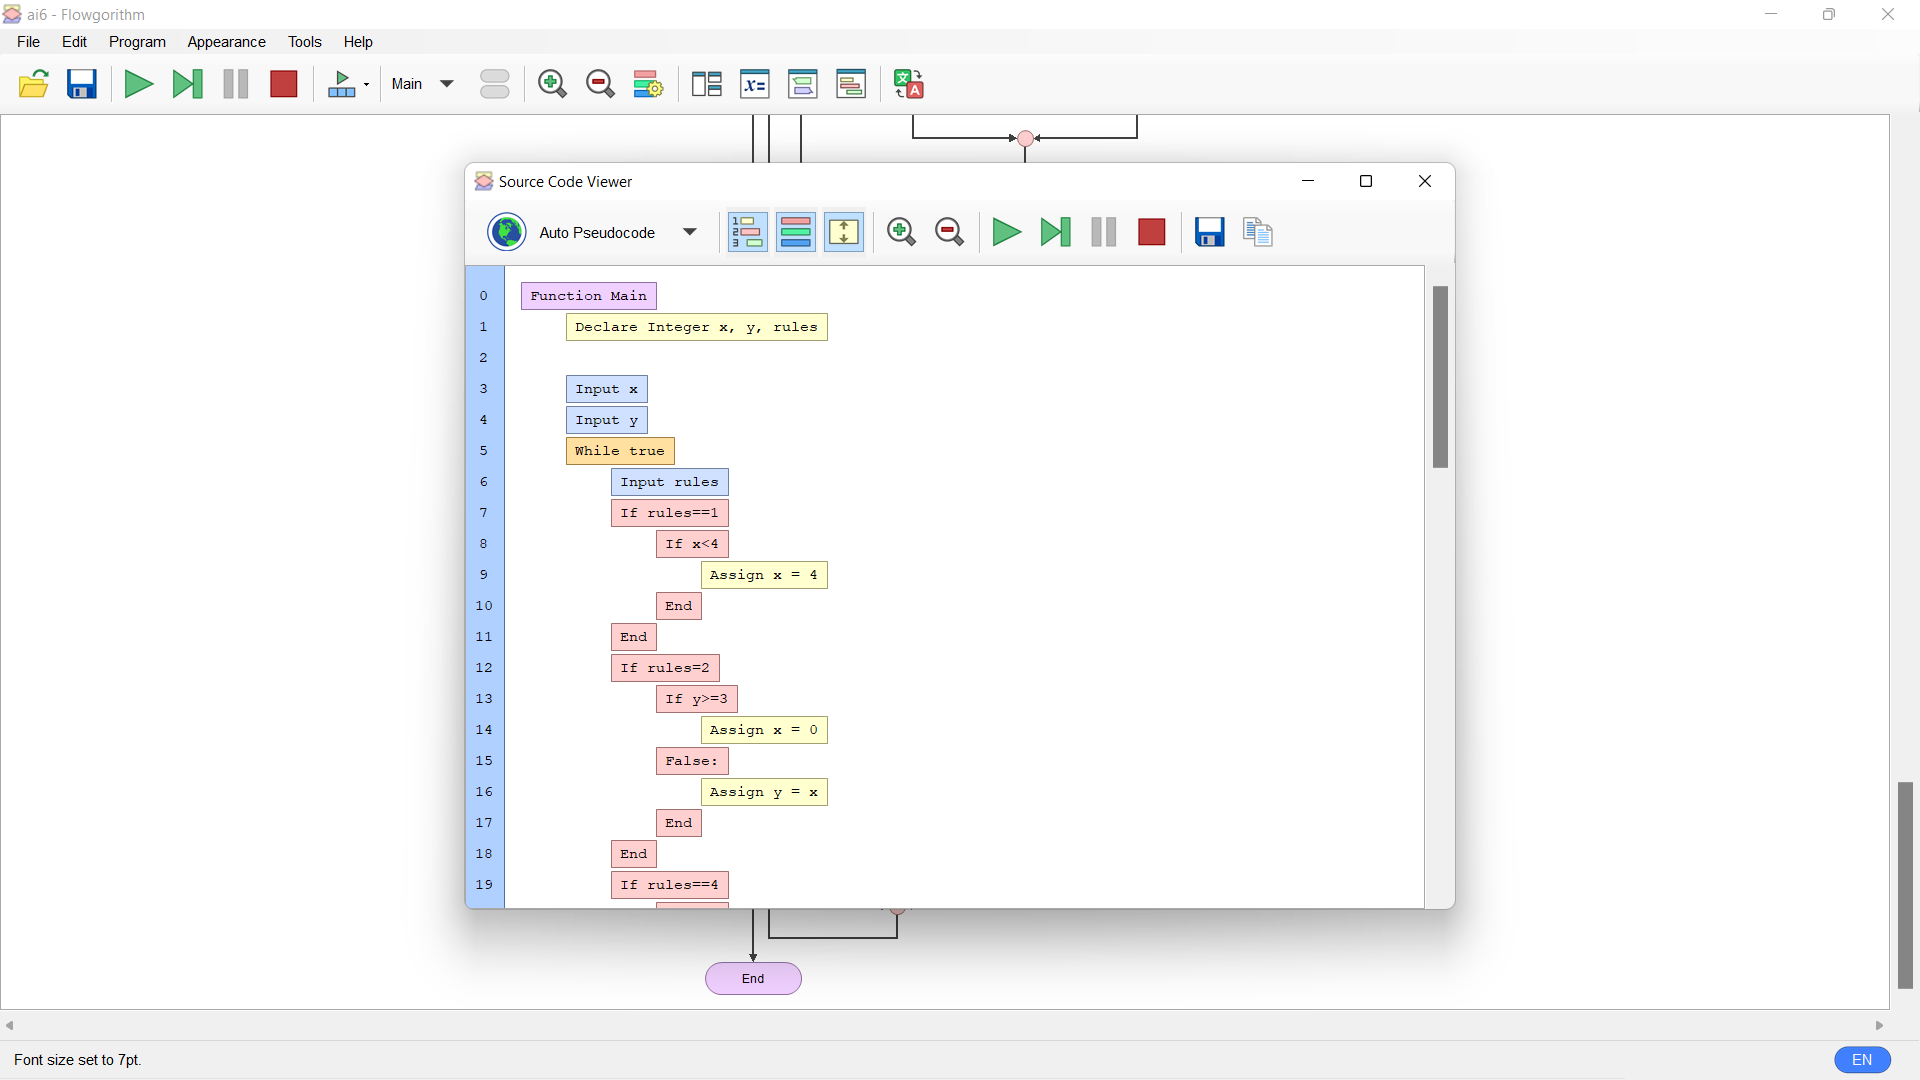
Task: Expand the Auto Pseudocode language dropdown
Action: [x=690, y=232]
